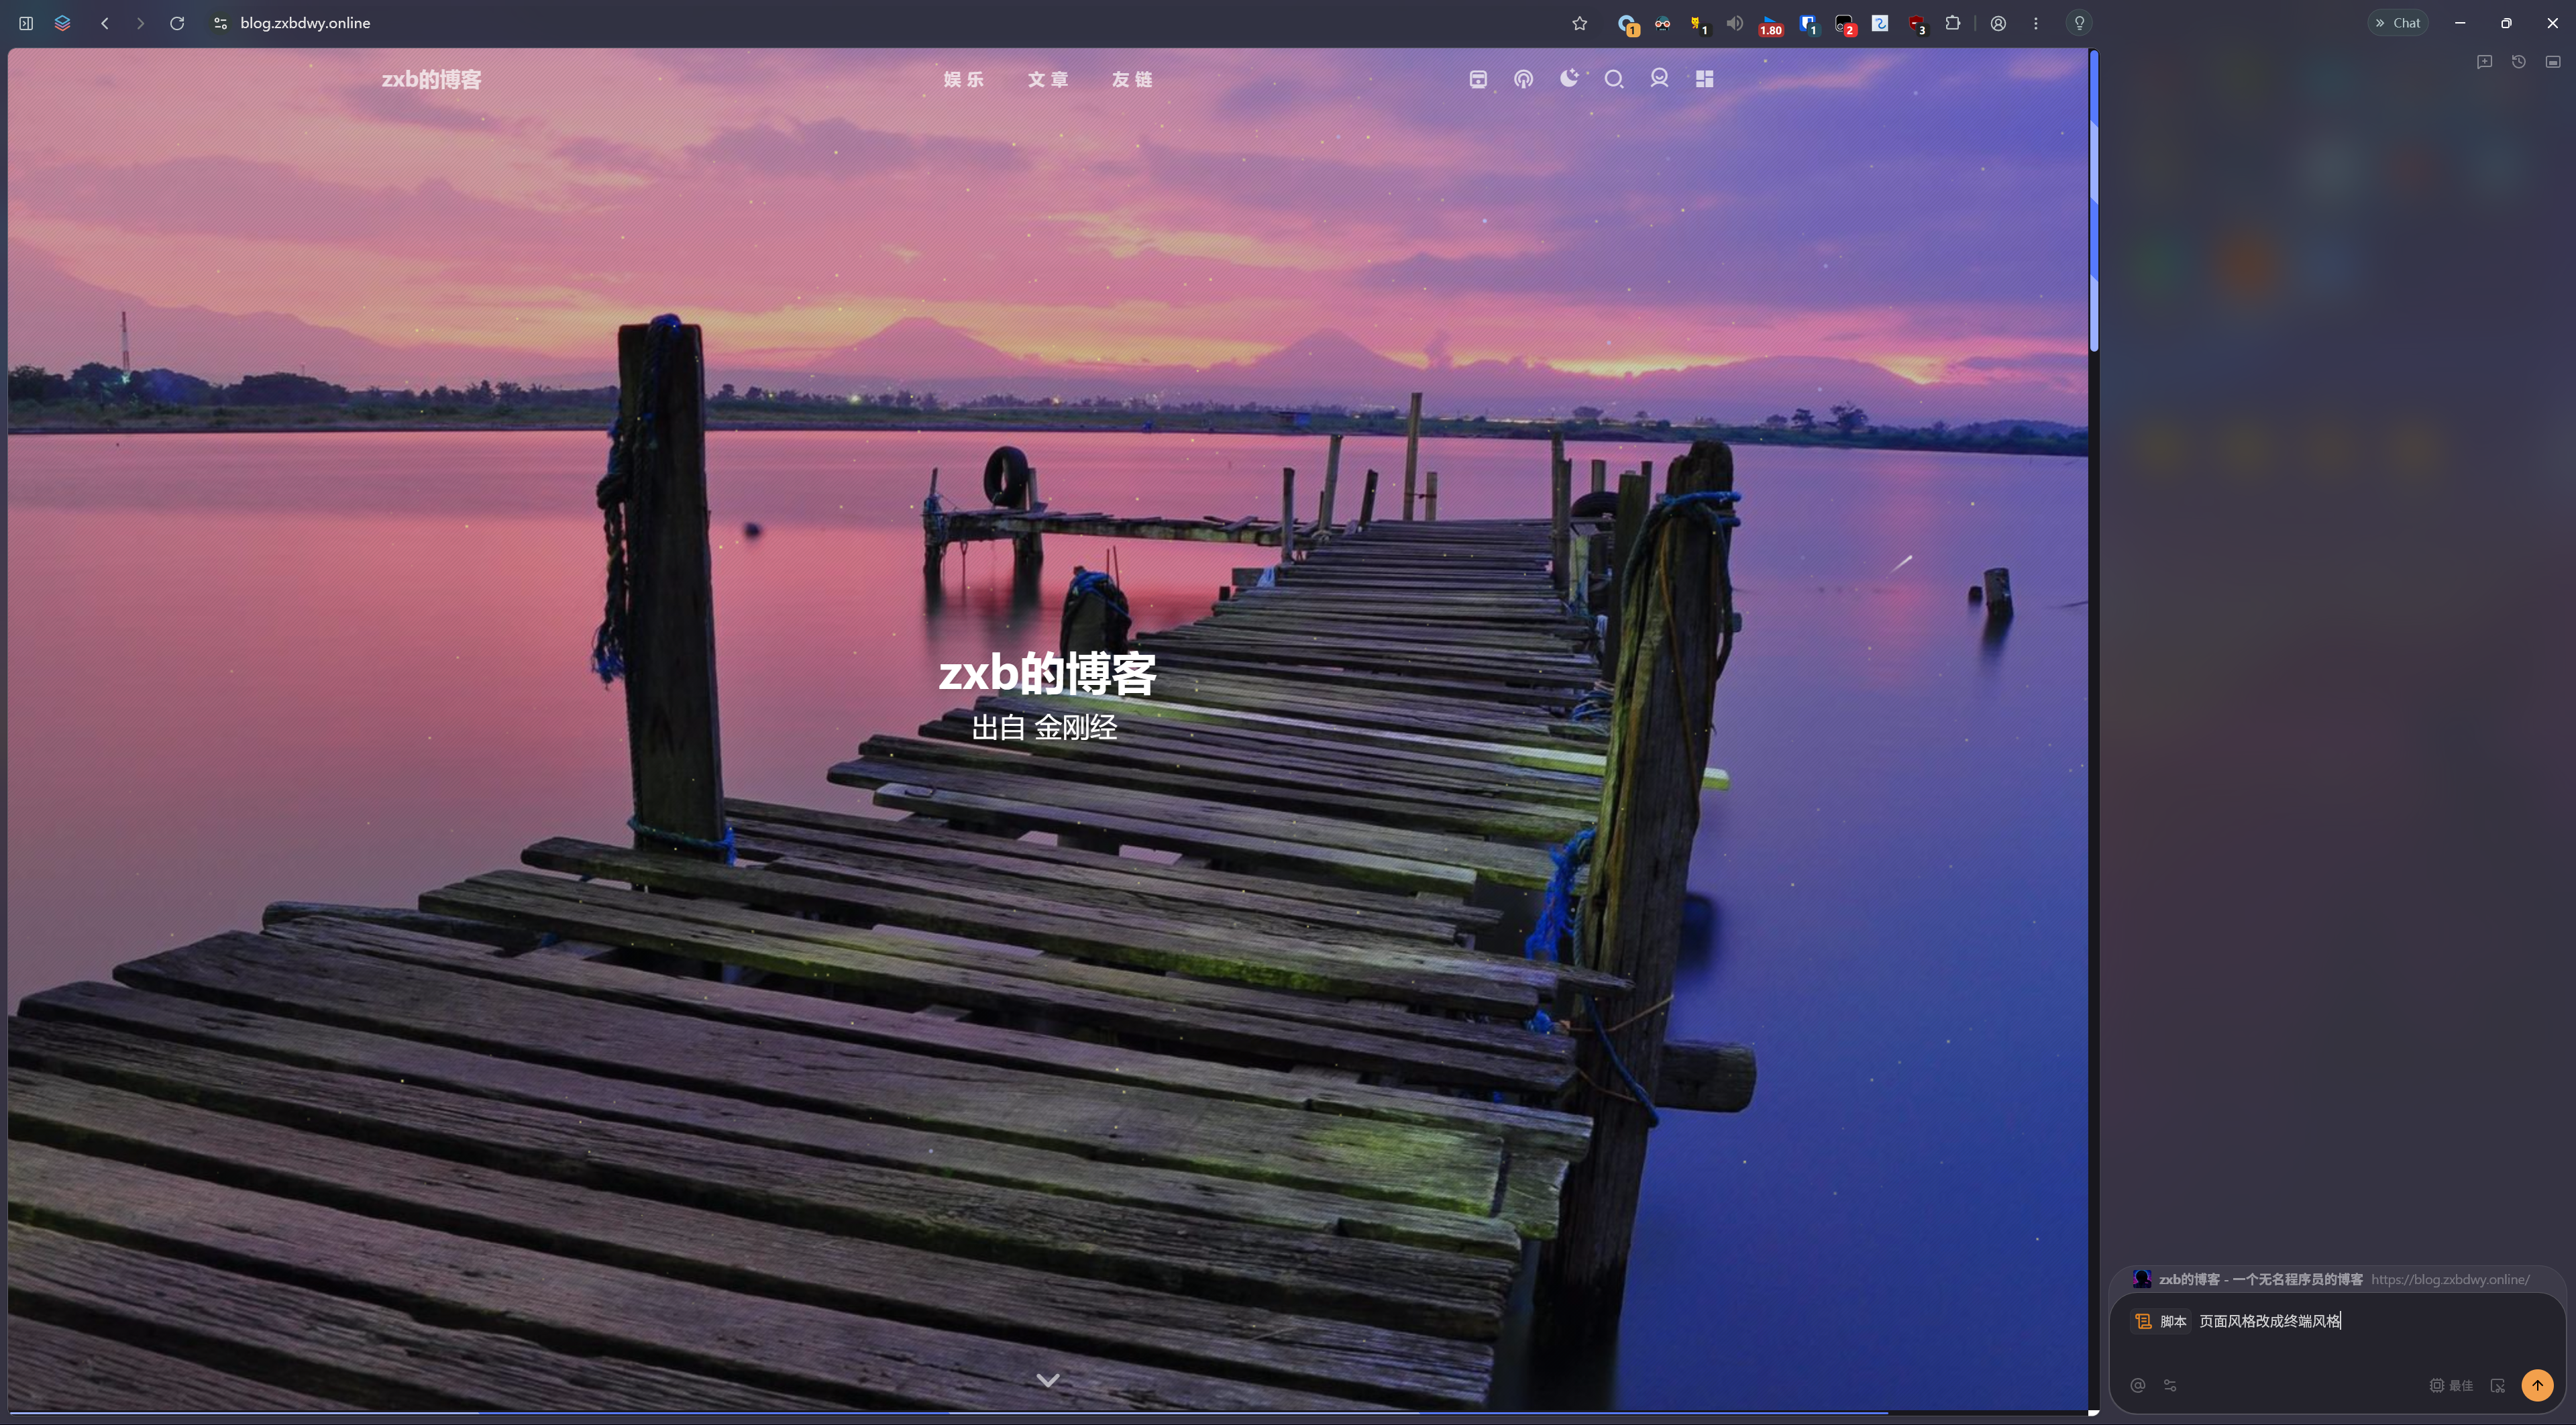
Task: Bookmark this page with star icon
Action: 1580,23
